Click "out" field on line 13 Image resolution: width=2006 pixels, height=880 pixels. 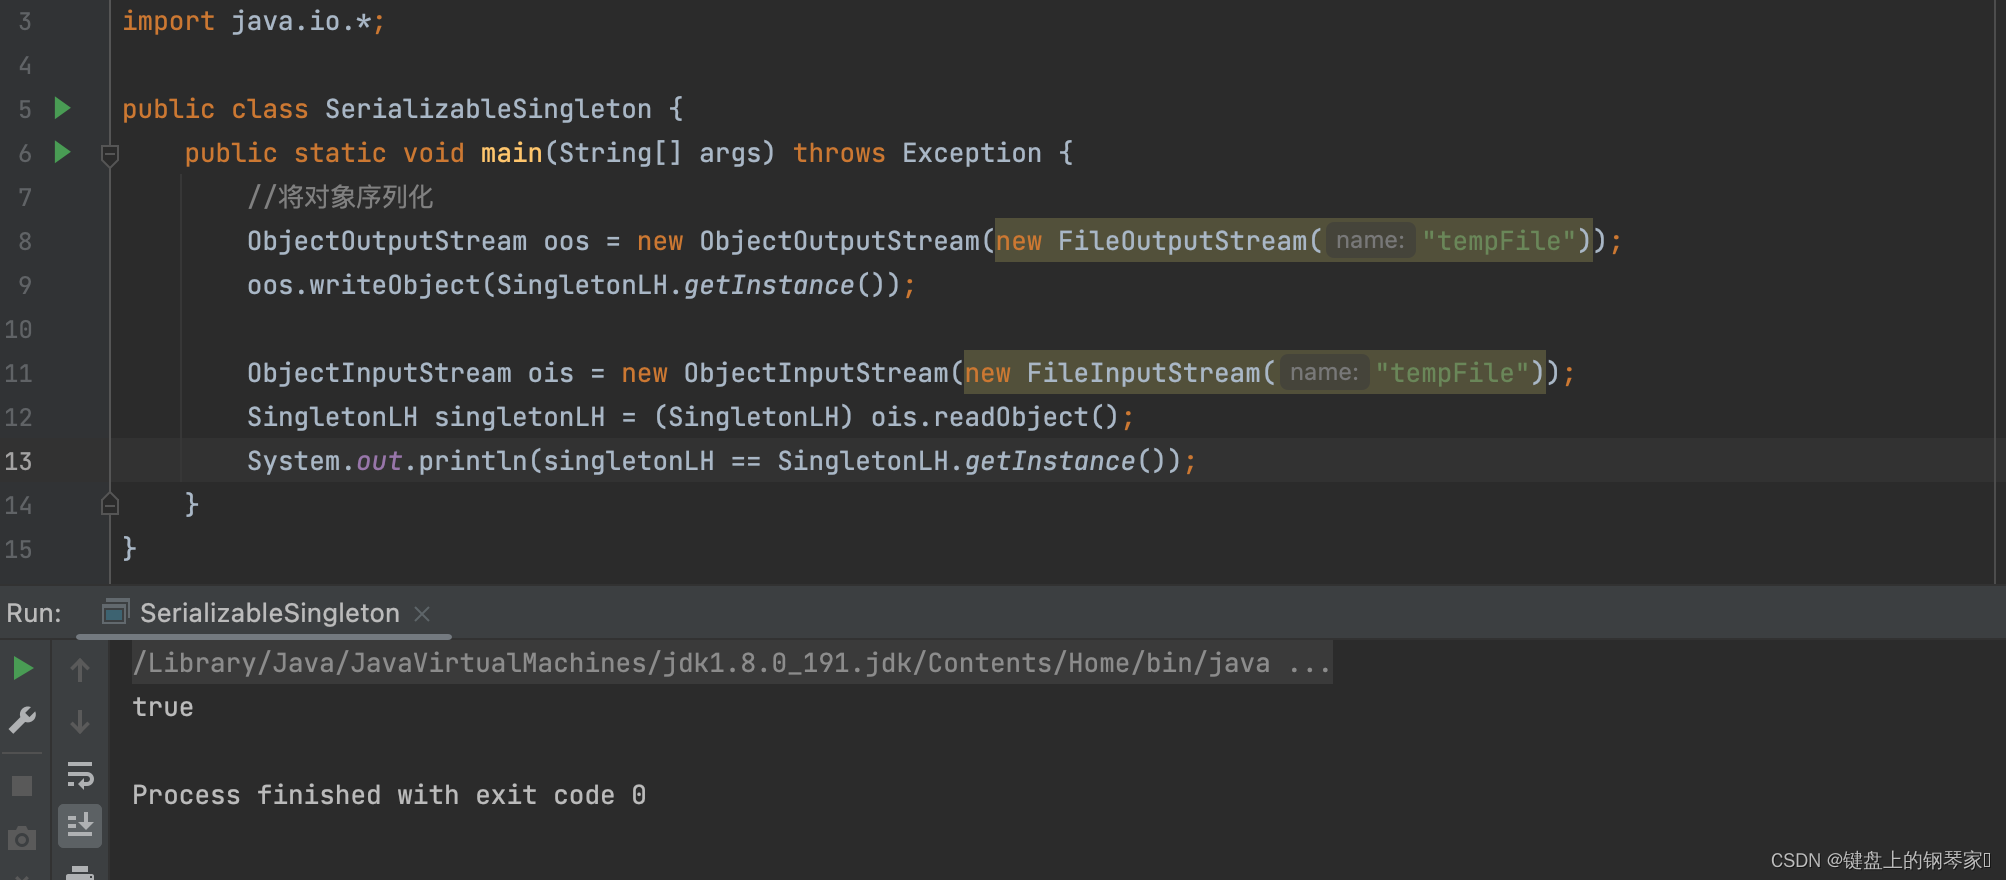click(x=379, y=461)
